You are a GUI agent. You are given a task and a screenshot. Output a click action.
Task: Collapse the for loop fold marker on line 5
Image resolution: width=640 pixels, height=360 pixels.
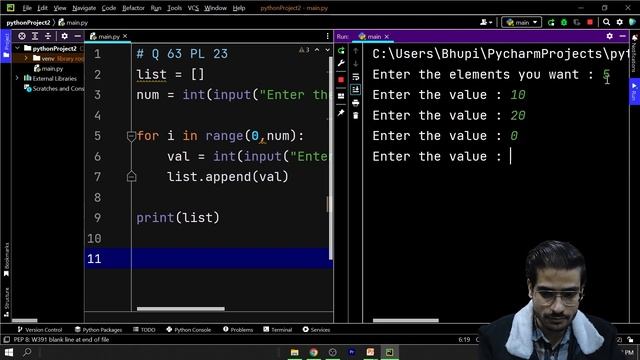(131, 136)
